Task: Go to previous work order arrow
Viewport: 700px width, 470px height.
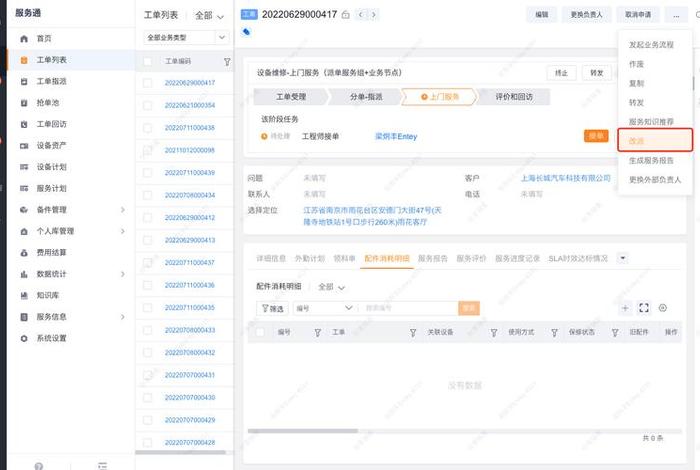Action: point(361,15)
